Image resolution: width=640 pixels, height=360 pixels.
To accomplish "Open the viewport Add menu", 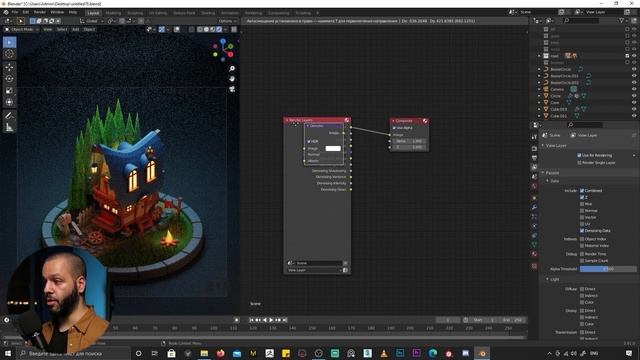I will tap(76, 29).
